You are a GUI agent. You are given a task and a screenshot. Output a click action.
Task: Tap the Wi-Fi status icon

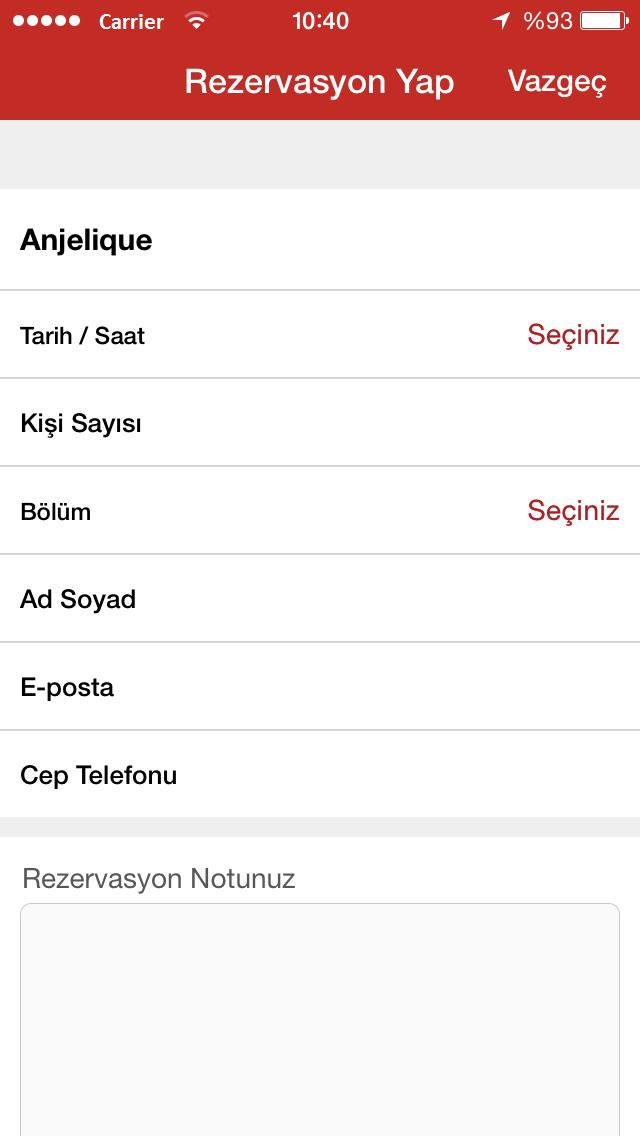[197, 21]
